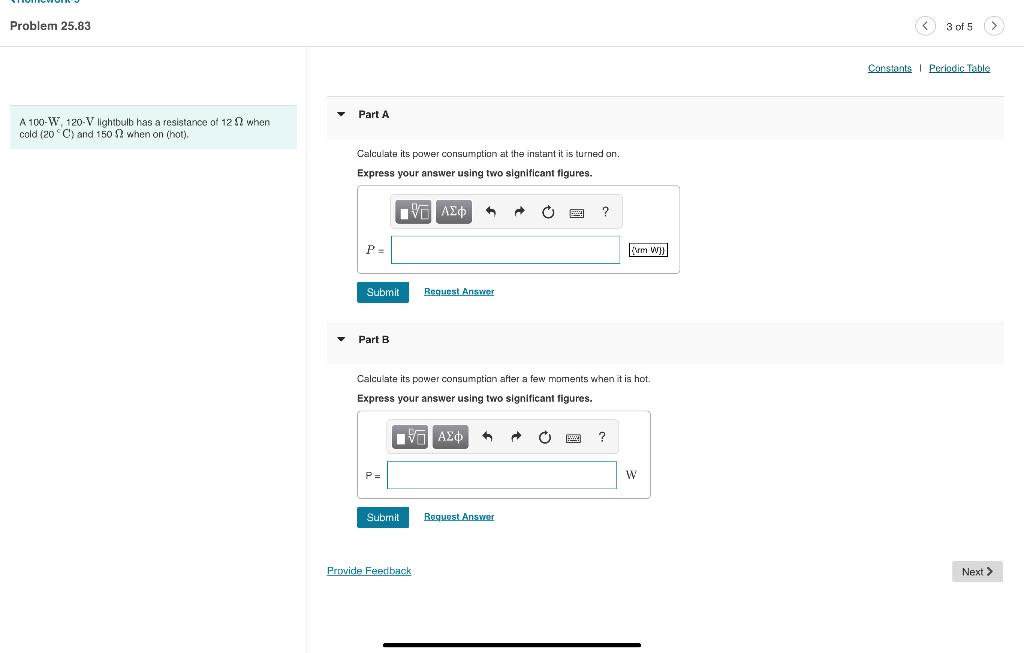Reset Part A answer with circular arrow

tap(548, 212)
